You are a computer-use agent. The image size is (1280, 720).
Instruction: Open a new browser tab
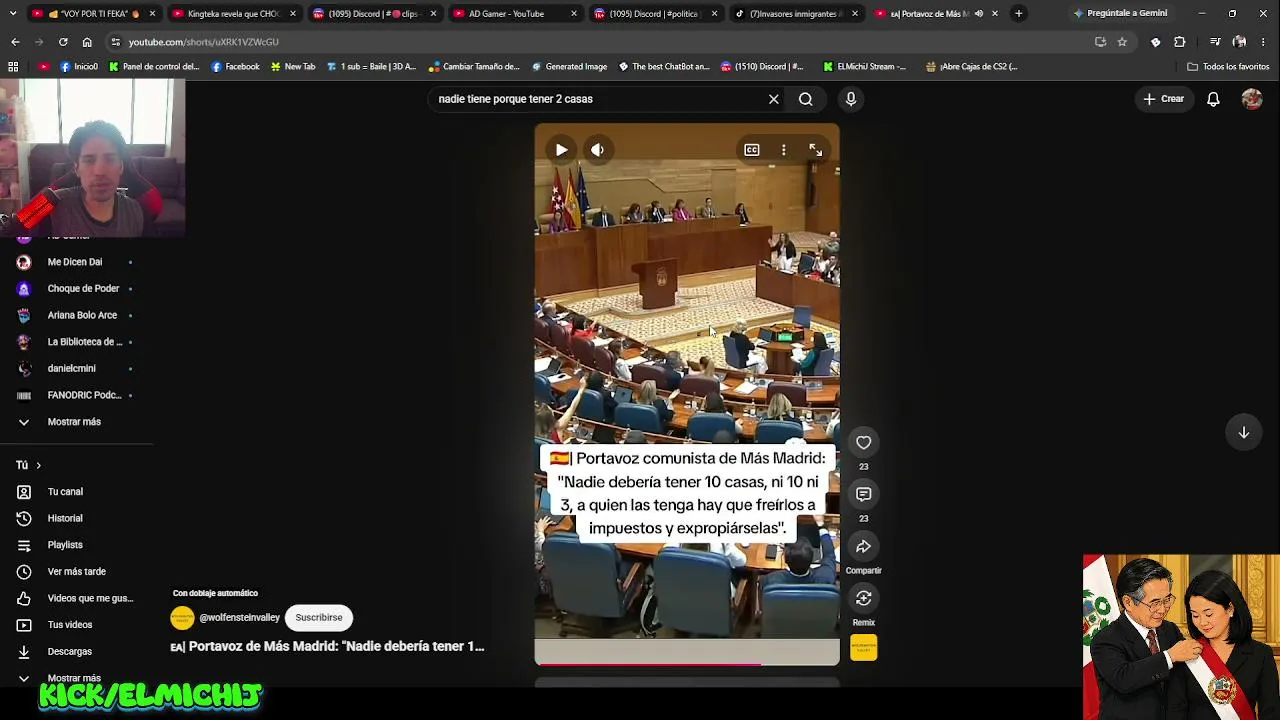[x=1018, y=14]
